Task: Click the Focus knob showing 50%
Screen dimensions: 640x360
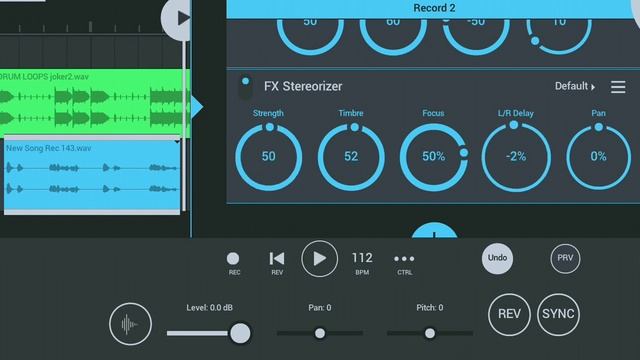Action: pos(434,157)
